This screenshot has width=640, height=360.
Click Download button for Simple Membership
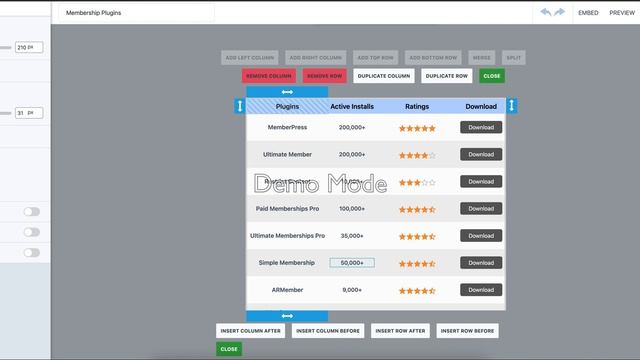(481, 263)
